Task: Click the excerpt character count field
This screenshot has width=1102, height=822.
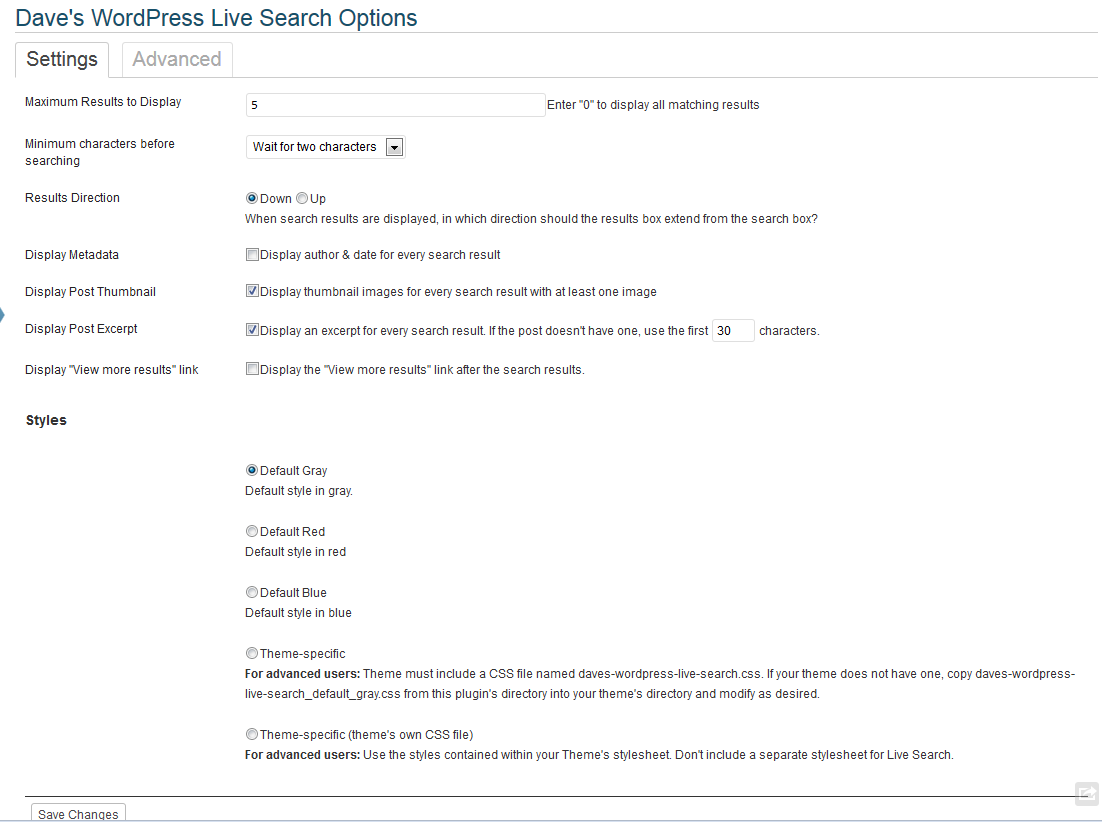Action: point(733,330)
